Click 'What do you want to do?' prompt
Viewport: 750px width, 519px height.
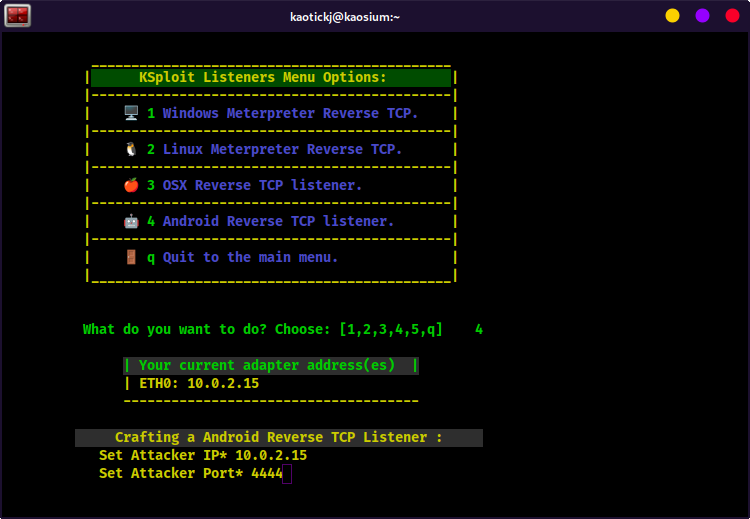click(x=175, y=330)
